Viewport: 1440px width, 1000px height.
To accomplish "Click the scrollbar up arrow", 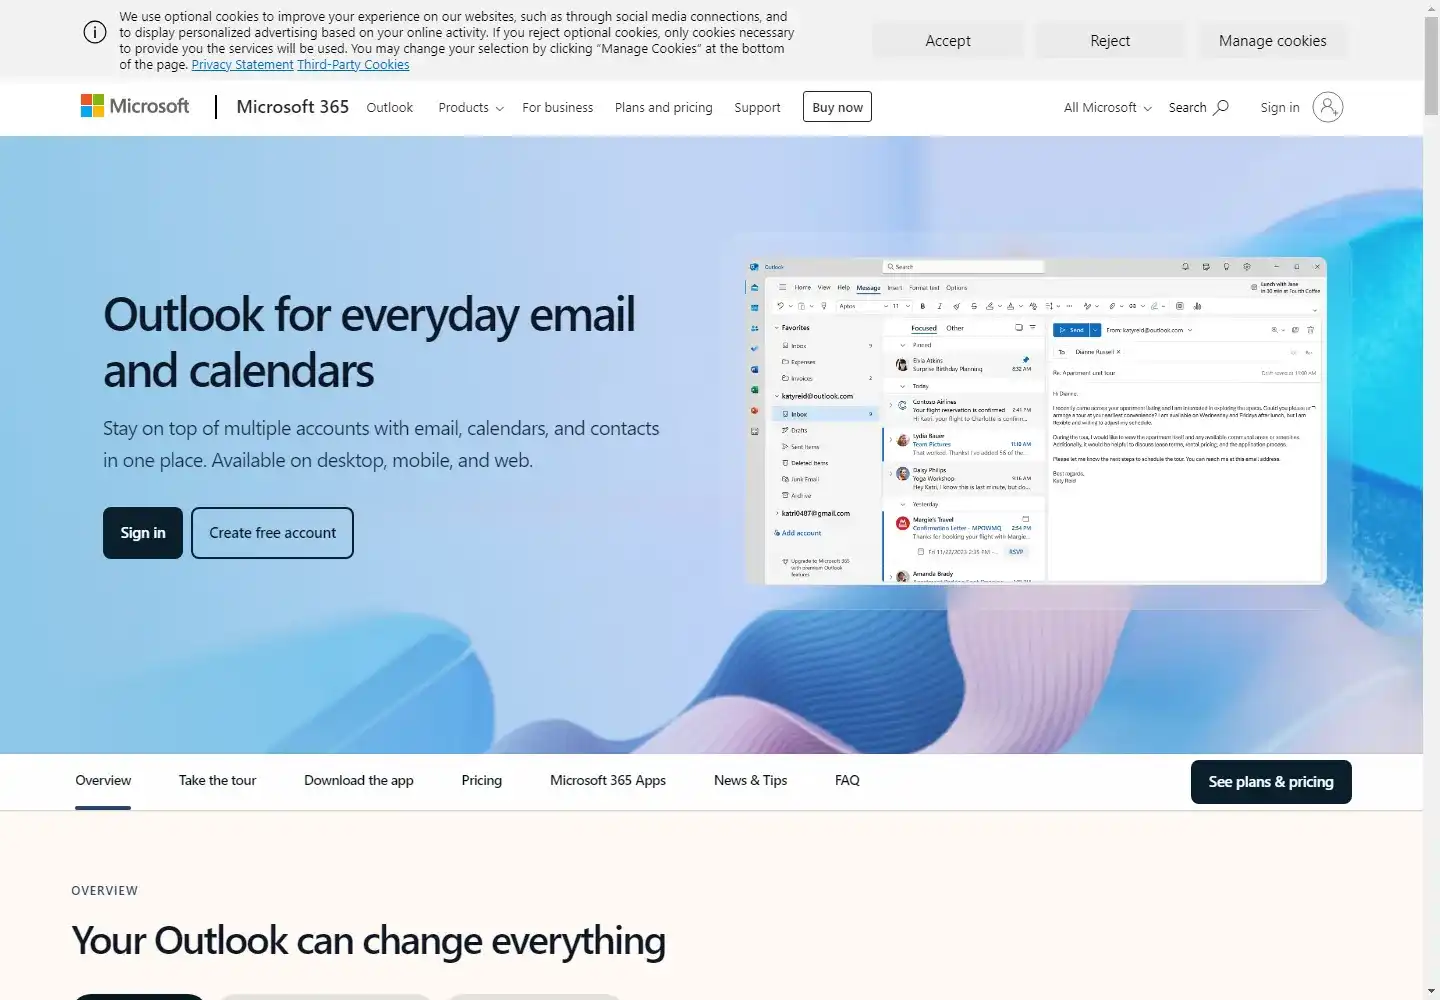I will click(1431, 8).
